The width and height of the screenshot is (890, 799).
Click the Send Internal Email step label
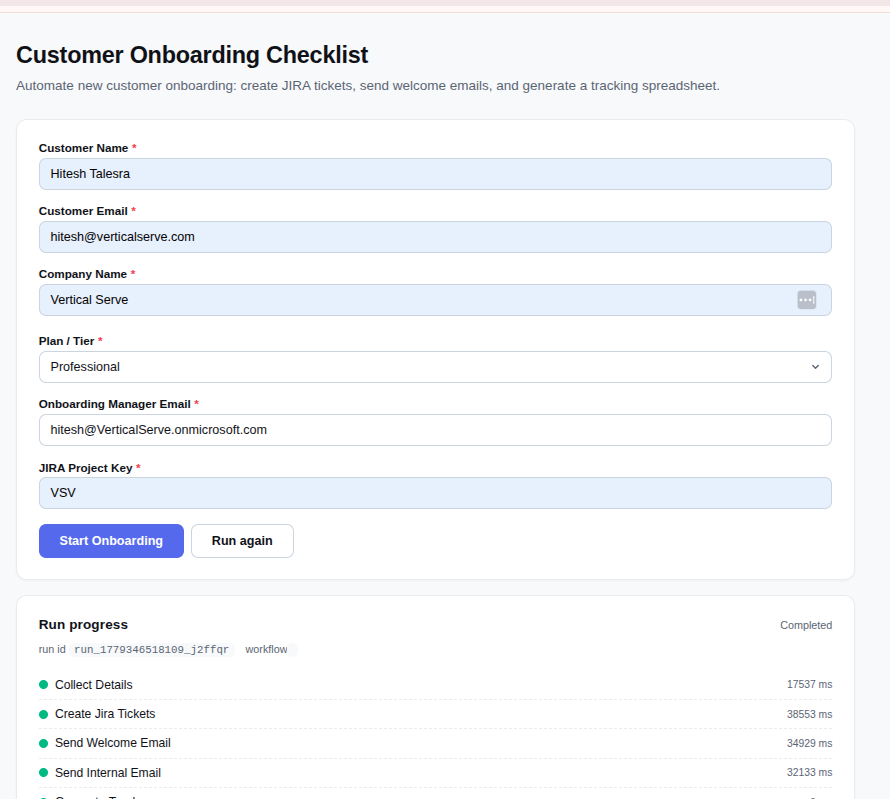pyautogui.click(x=108, y=772)
